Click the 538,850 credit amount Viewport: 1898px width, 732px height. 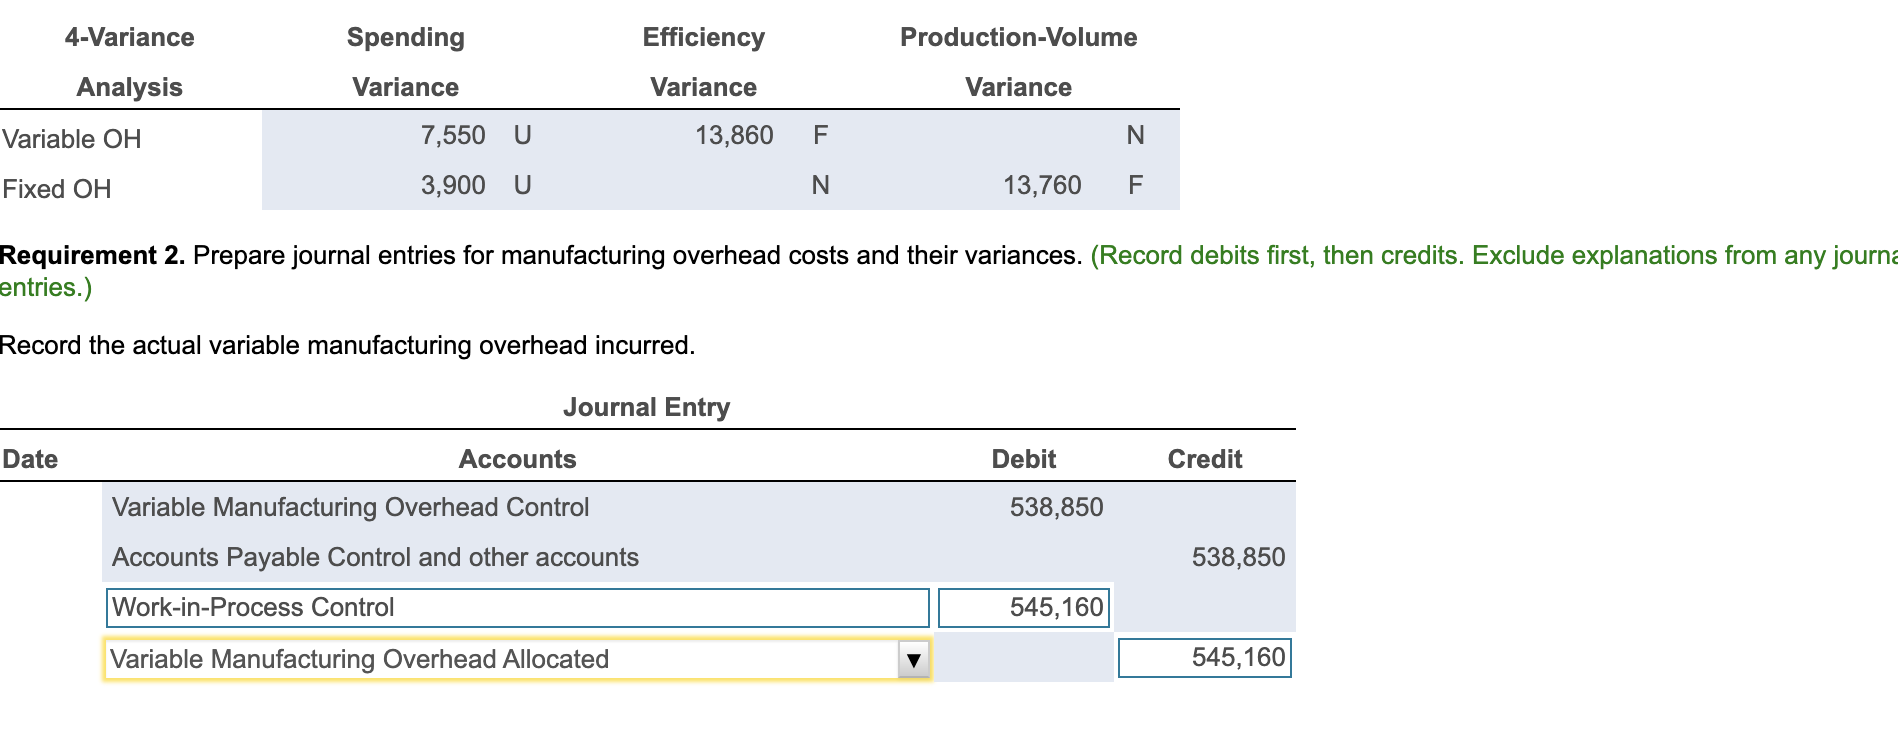point(1238,557)
